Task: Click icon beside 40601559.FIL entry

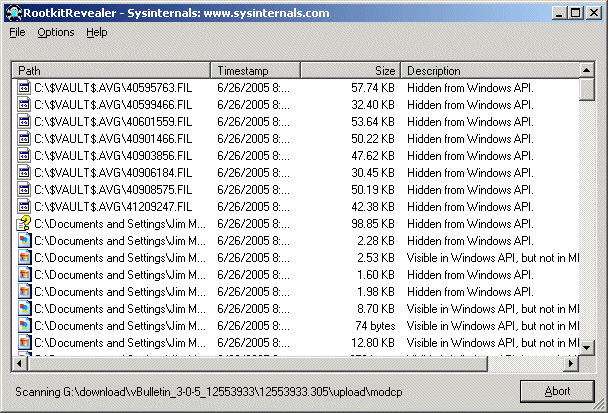Action: click(24, 122)
